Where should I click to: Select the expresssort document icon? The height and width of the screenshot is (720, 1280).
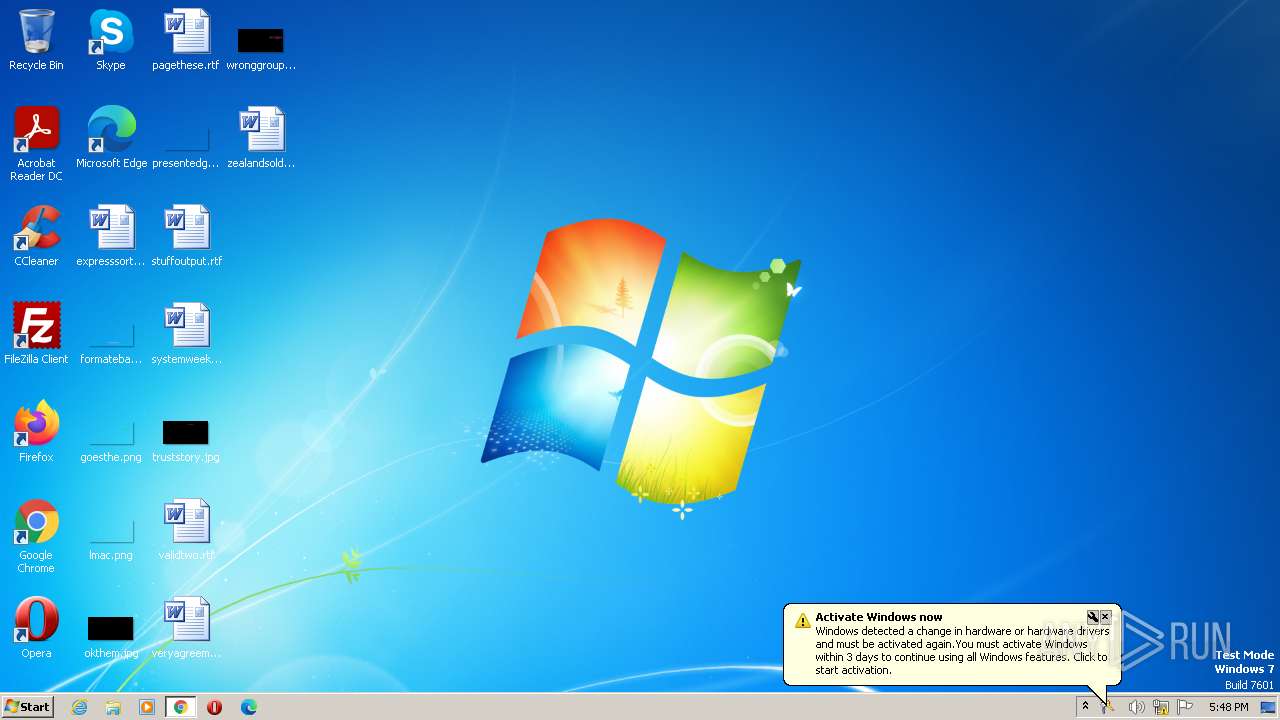coord(111,236)
